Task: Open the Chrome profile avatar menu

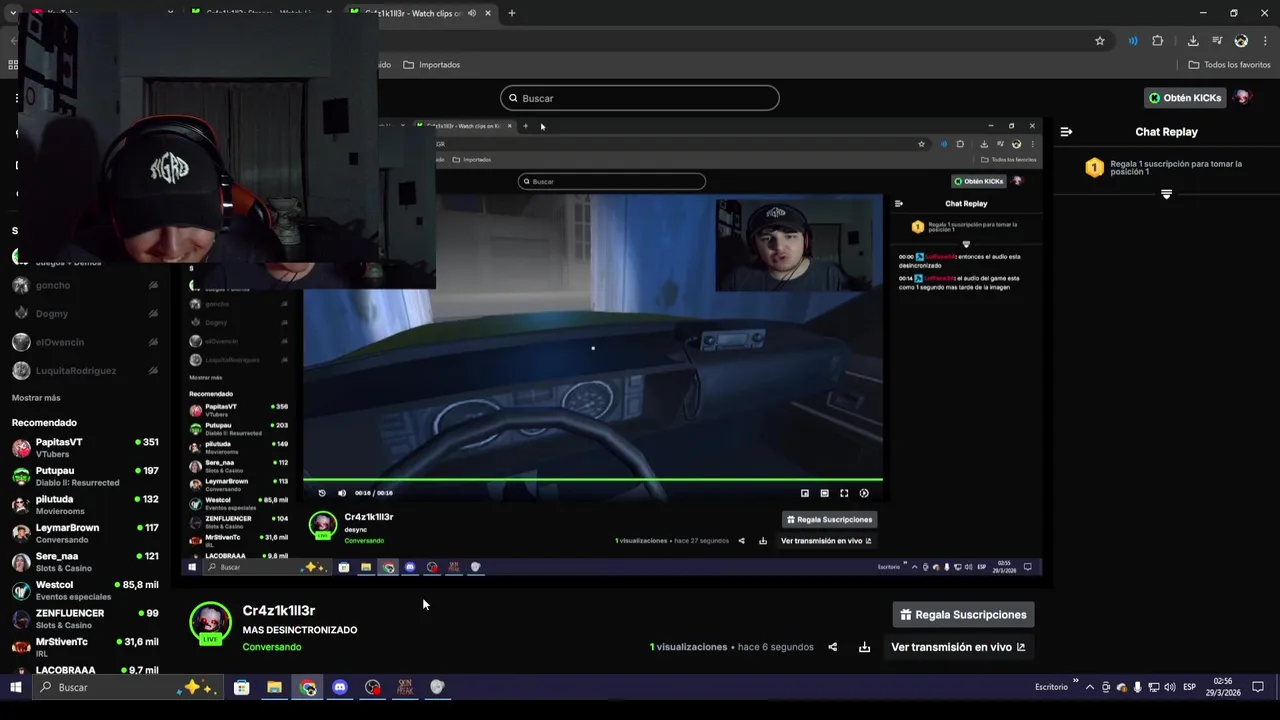Action: (x=1241, y=41)
